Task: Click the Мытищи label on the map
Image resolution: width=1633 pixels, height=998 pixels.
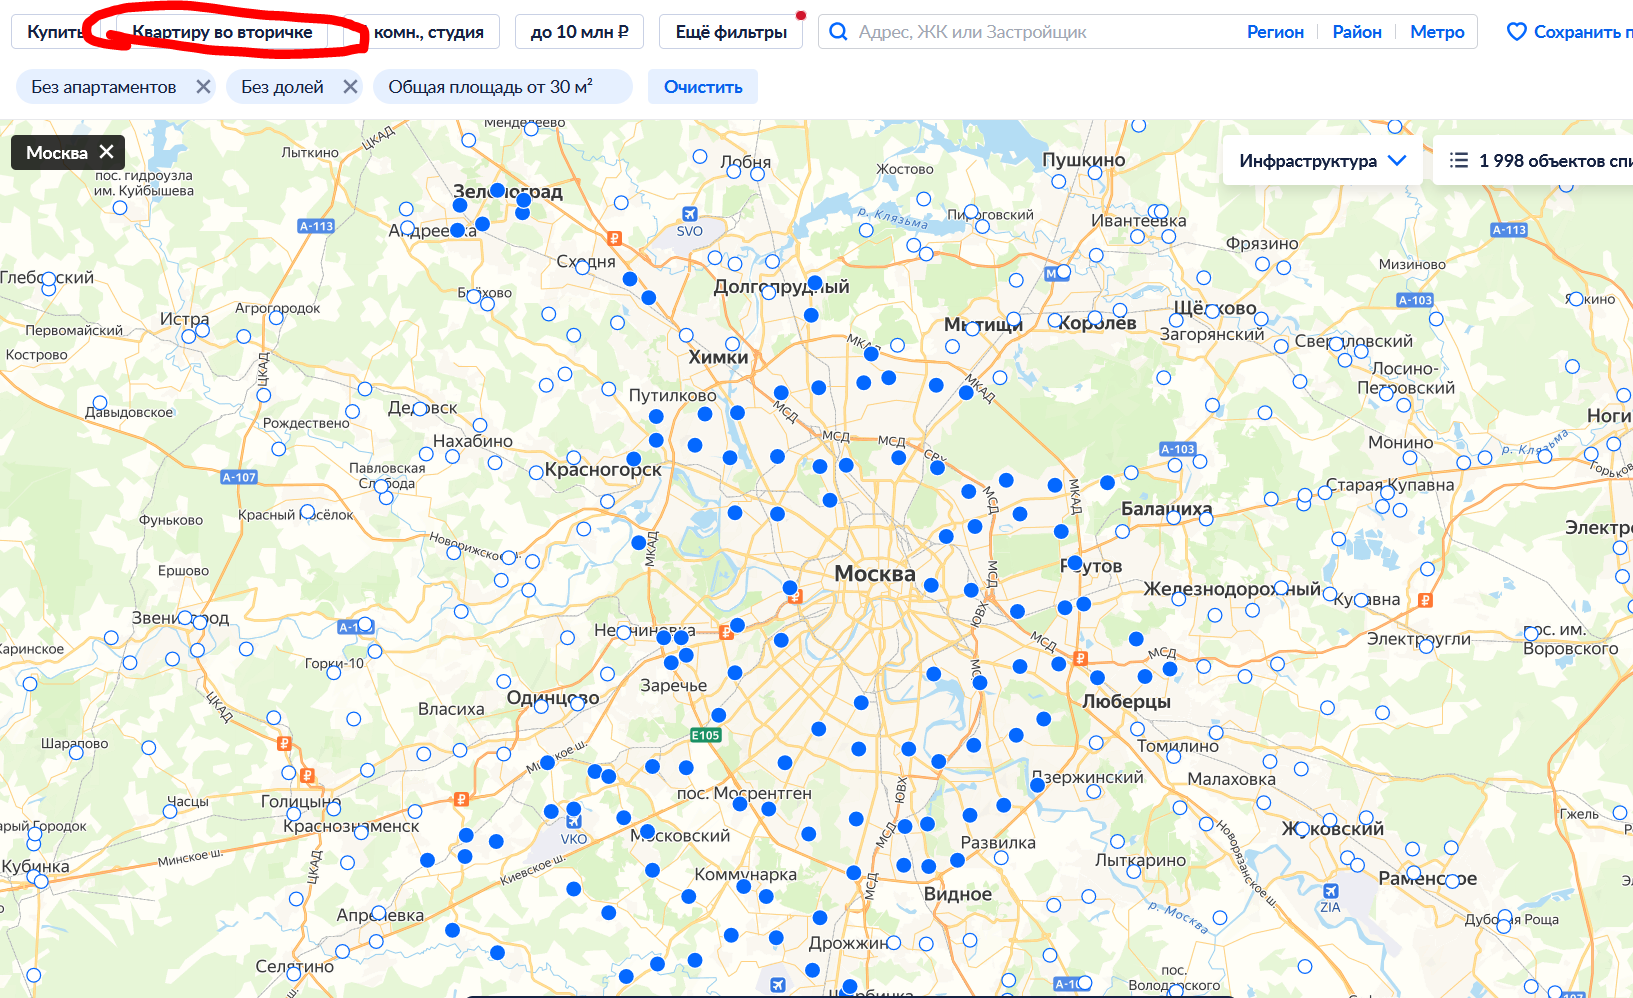Action: coord(983,324)
